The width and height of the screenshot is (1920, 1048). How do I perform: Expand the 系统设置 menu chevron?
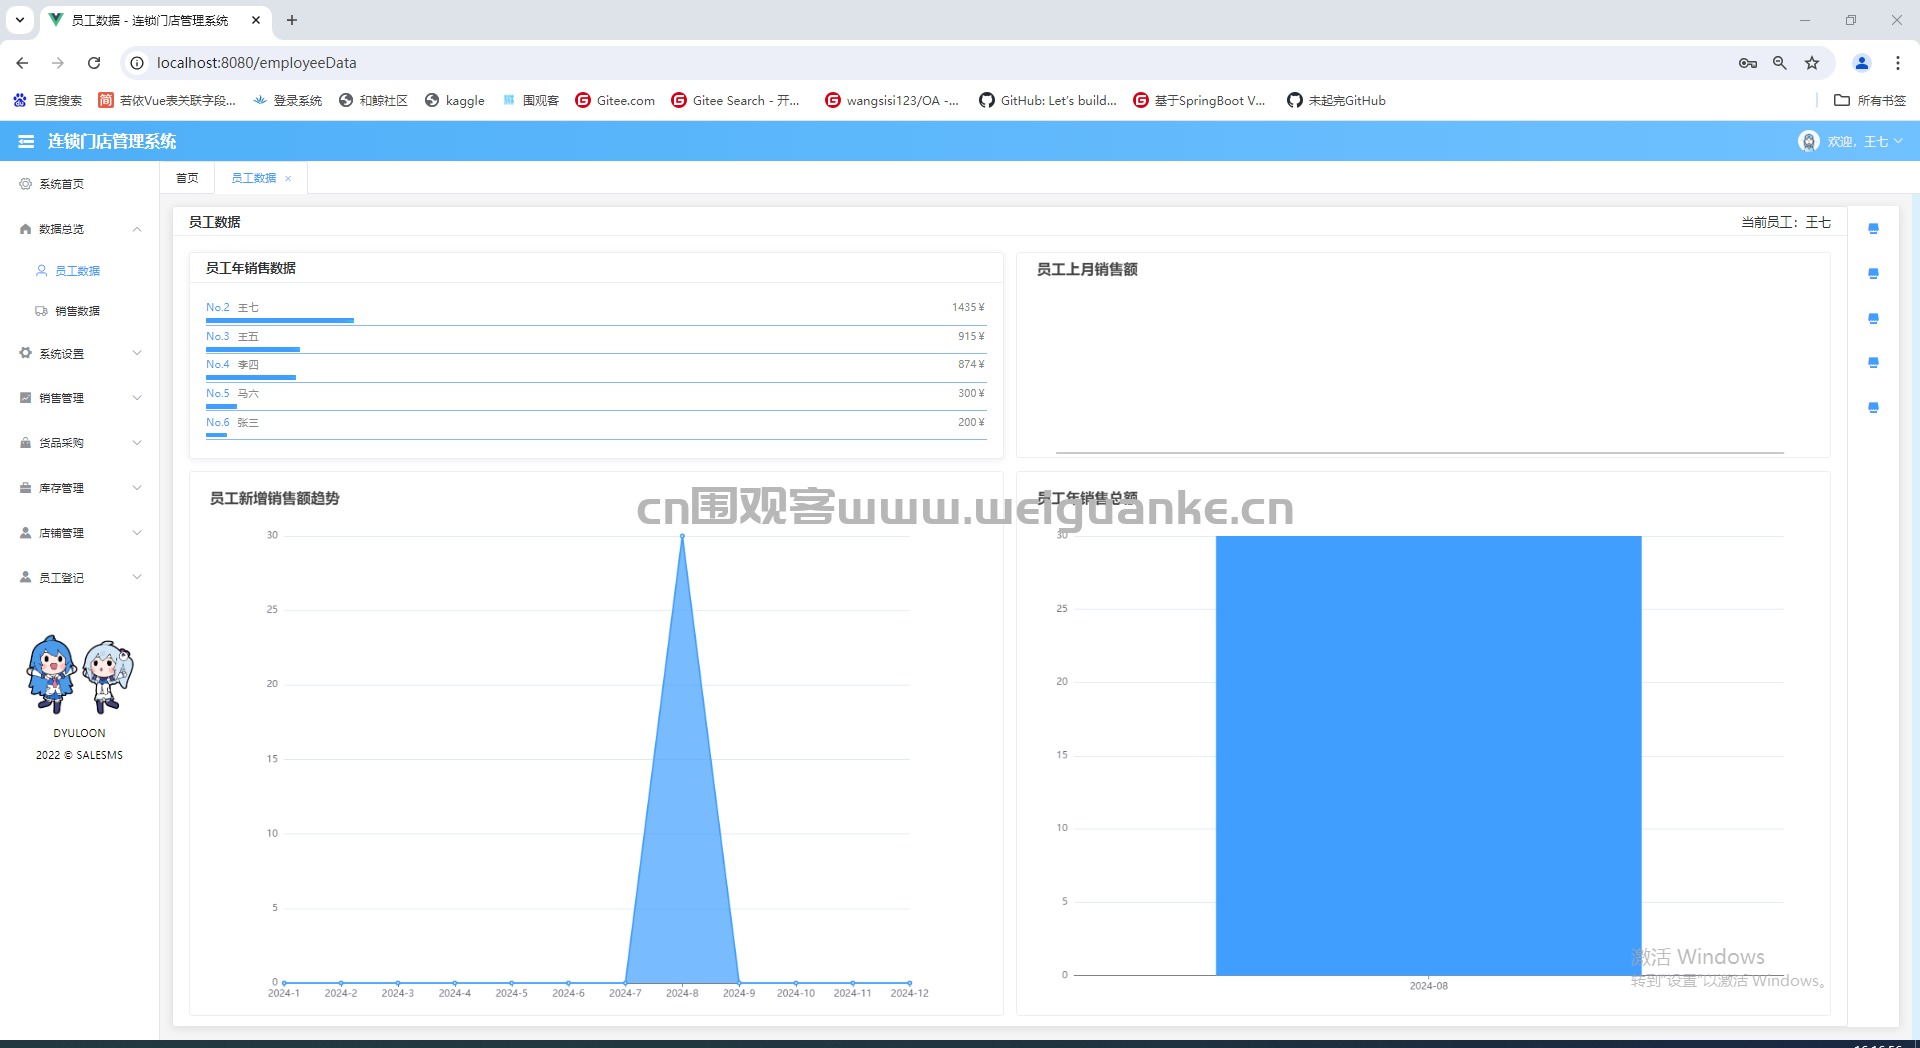pyautogui.click(x=137, y=353)
